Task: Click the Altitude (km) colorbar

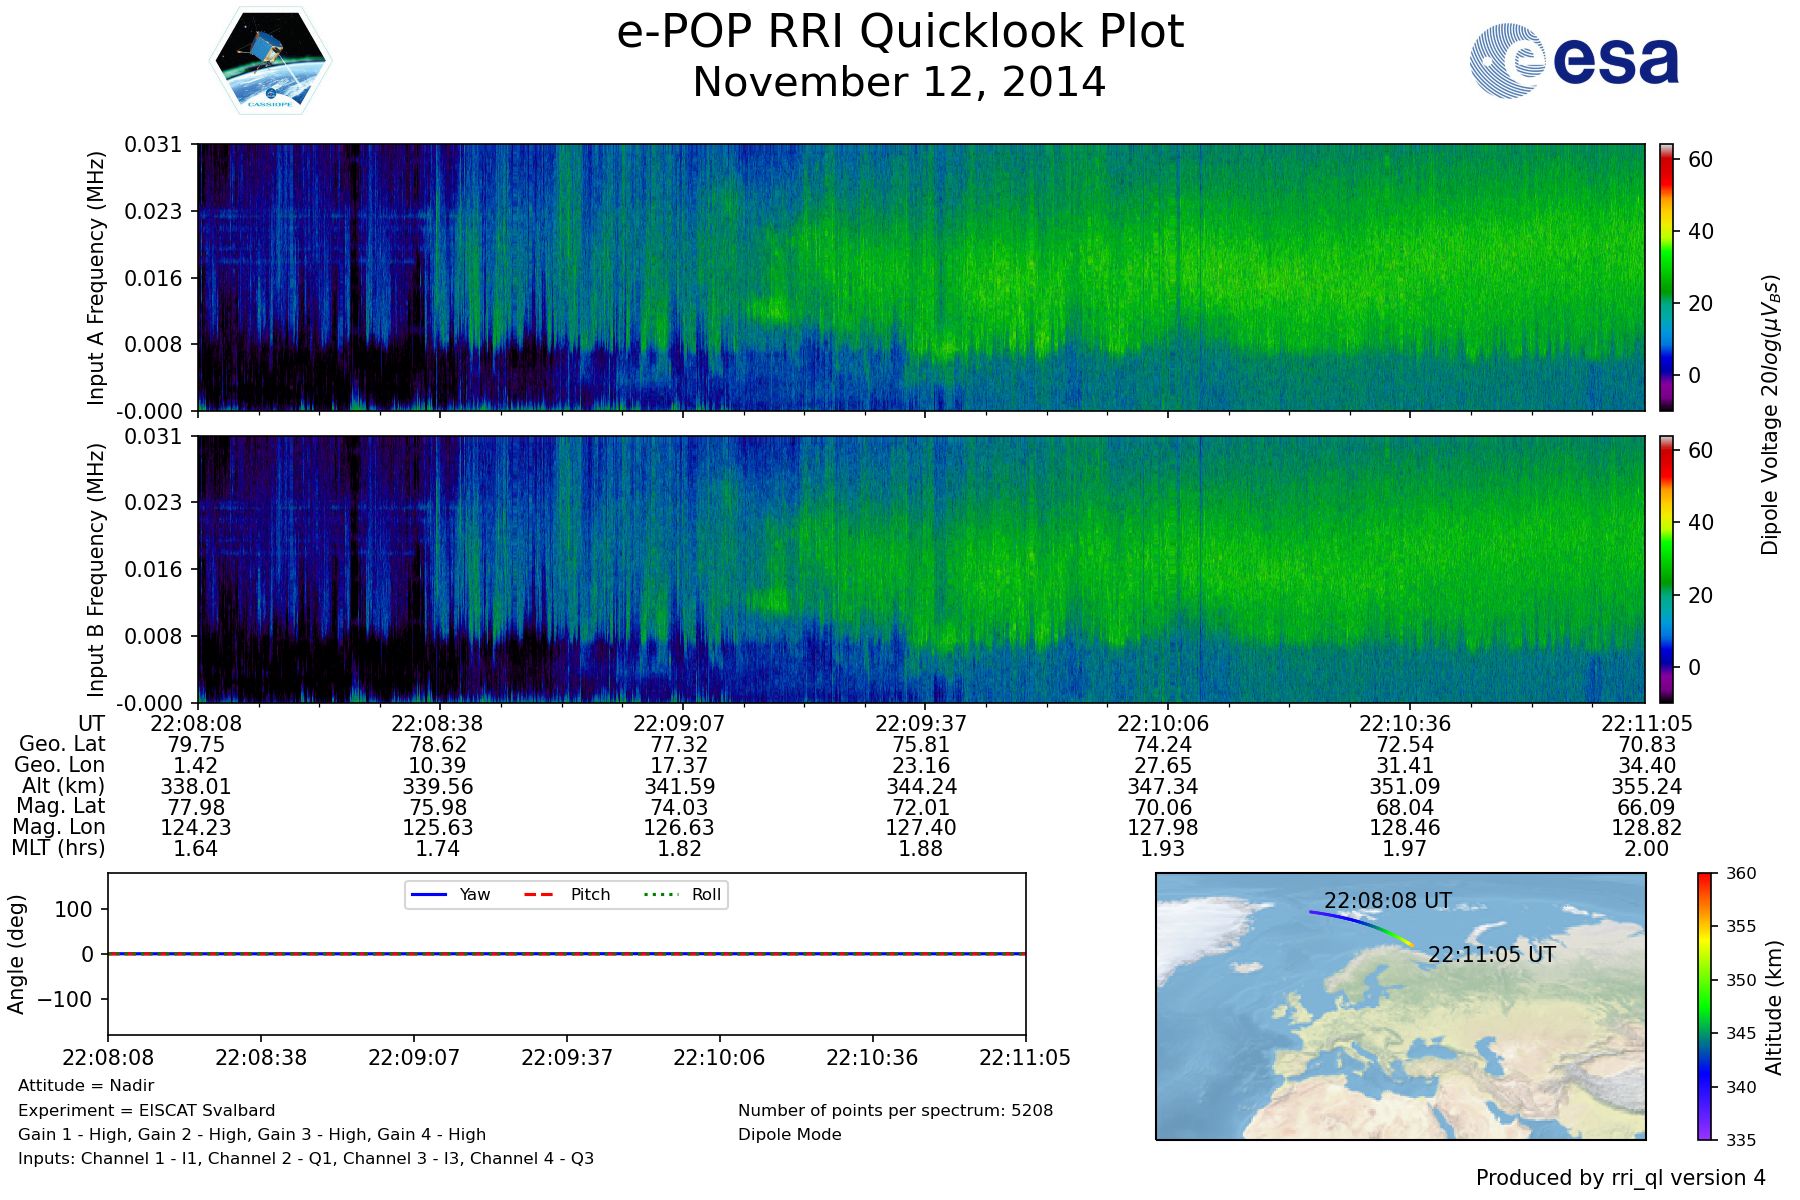Action: [x=1705, y=1006]
